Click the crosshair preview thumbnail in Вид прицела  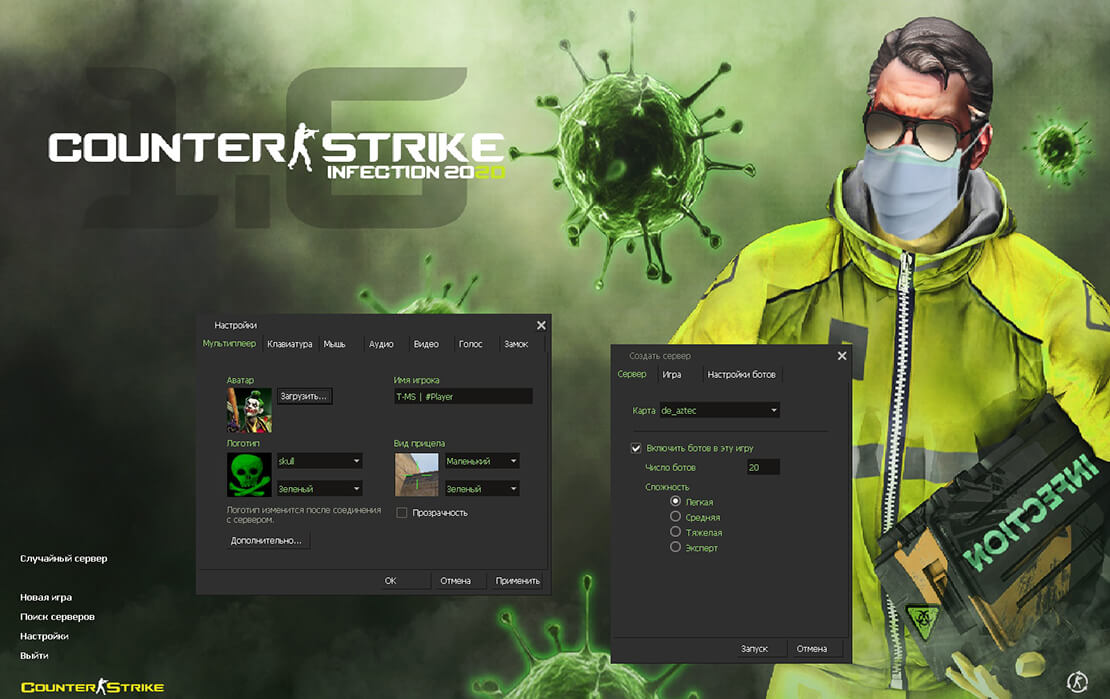(x=417, y=474)
